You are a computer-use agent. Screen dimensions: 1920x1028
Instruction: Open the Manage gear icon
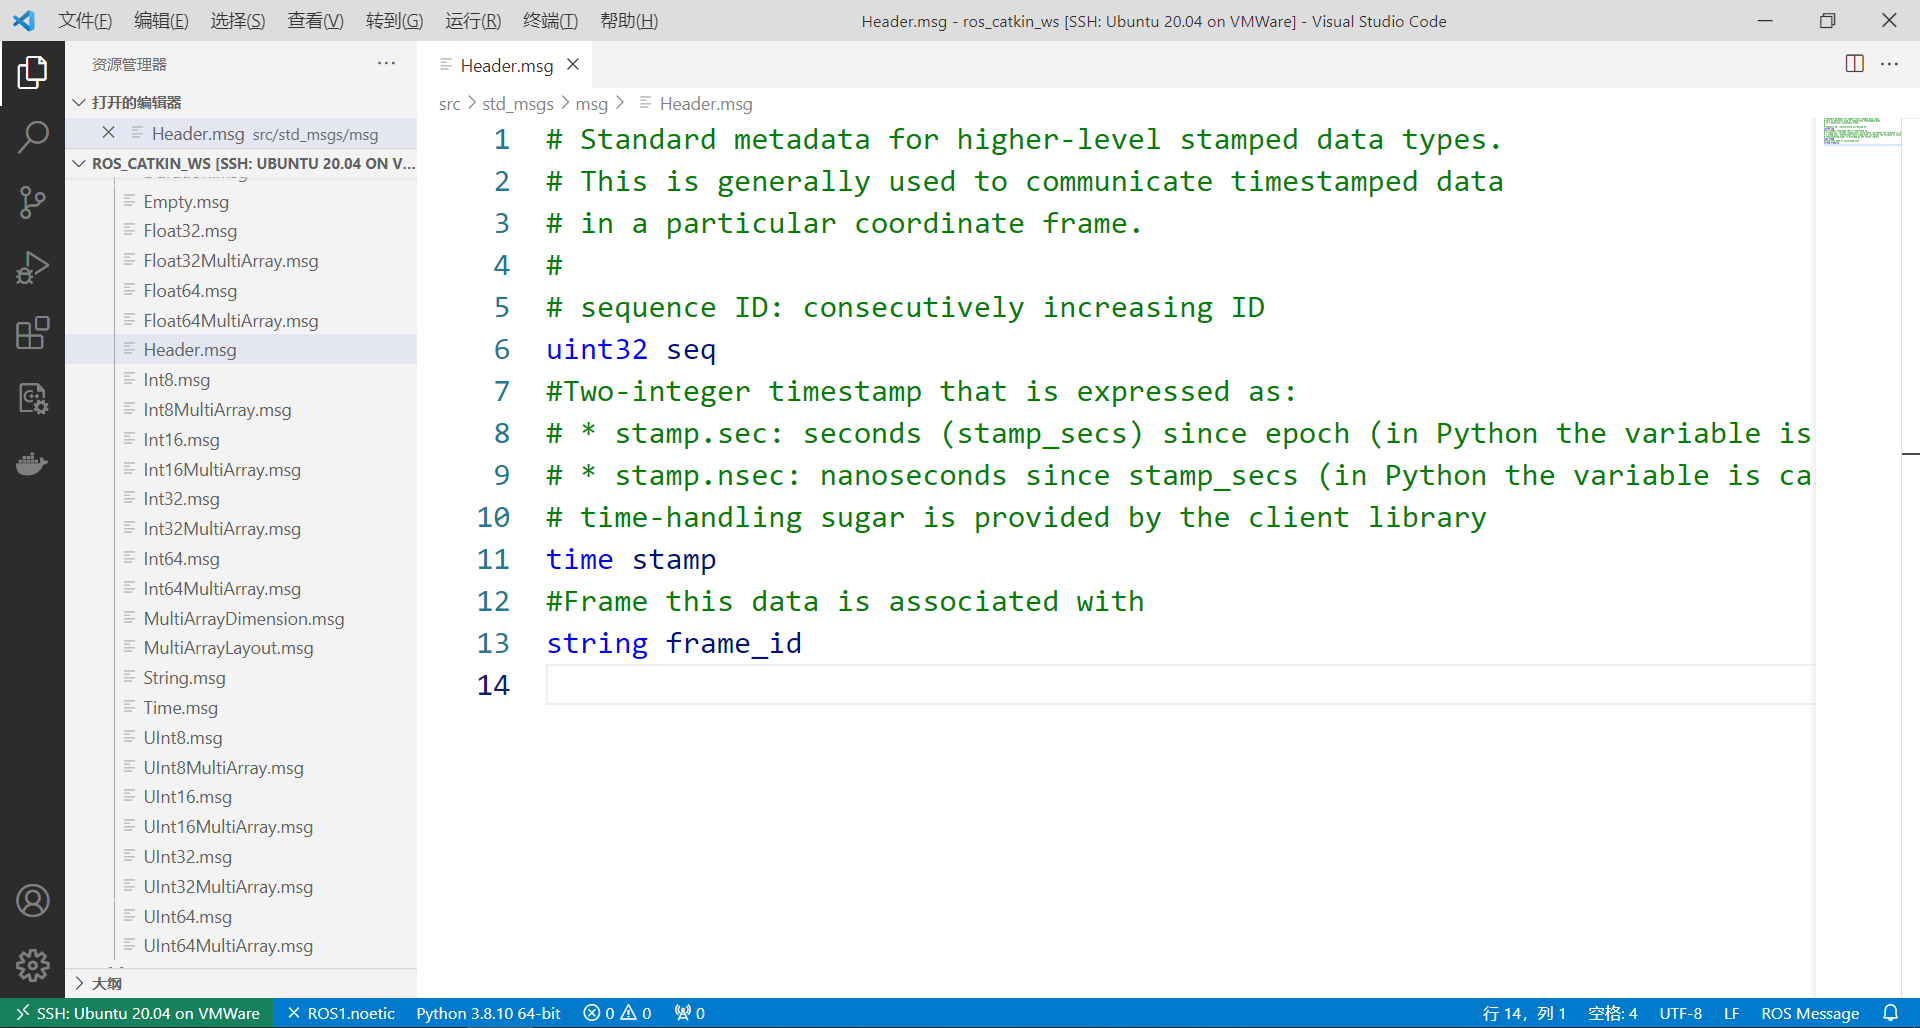point(32,965)
